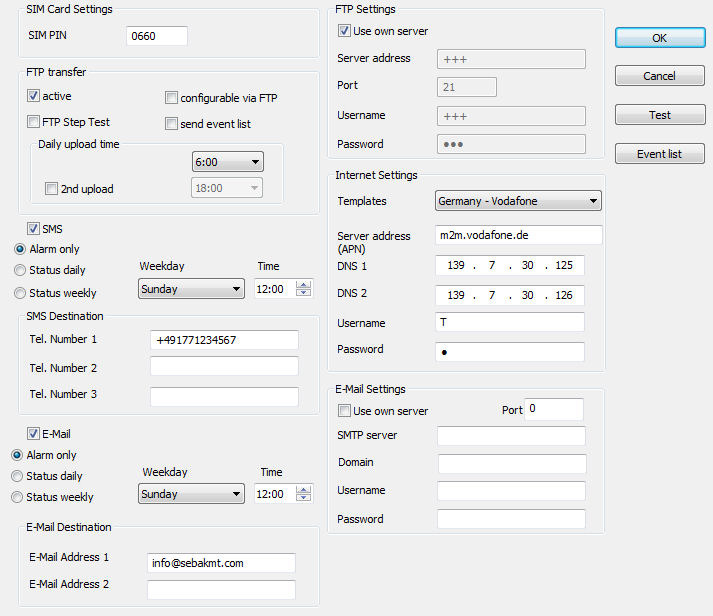713x616 pixels.
Task: Decrease SMS time with down spinner arrow
Action: pos(303,293)
